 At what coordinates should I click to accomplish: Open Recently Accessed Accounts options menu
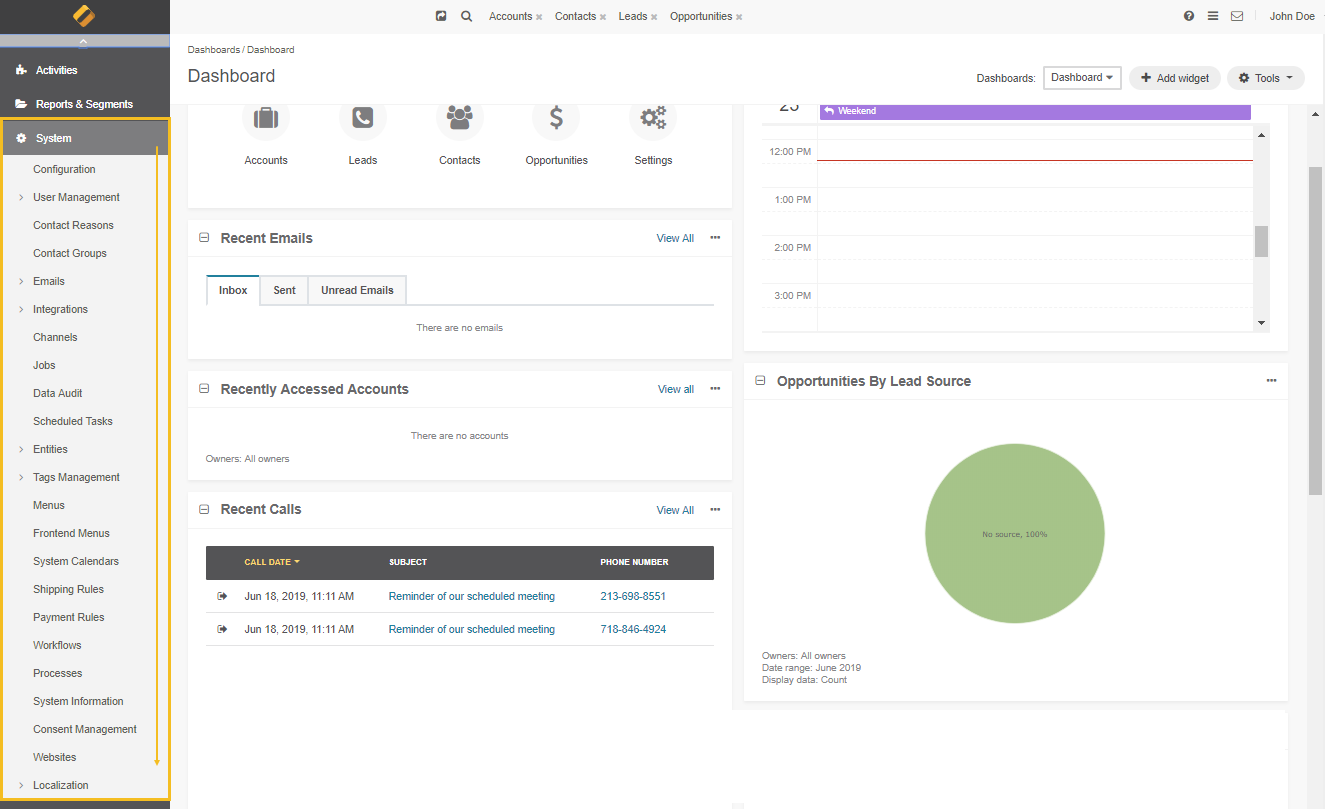pyautogui.click(x=715, y=389)
